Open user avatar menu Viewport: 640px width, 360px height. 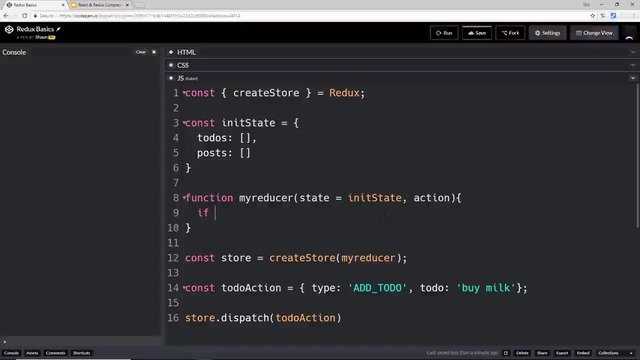point(629,33)
